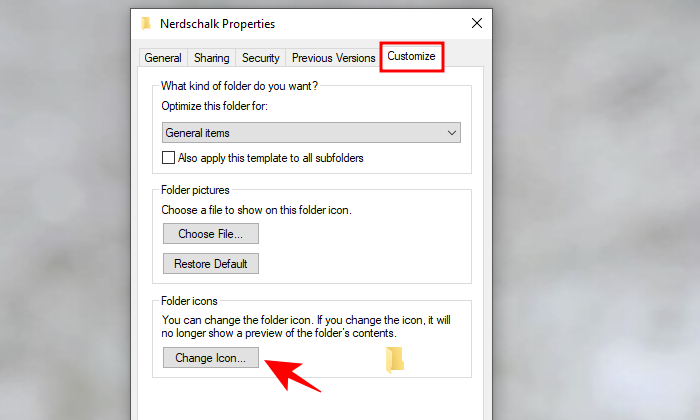The image size is (700, 420).
Task: Switch to the General tab
Action: click(163, 58)
